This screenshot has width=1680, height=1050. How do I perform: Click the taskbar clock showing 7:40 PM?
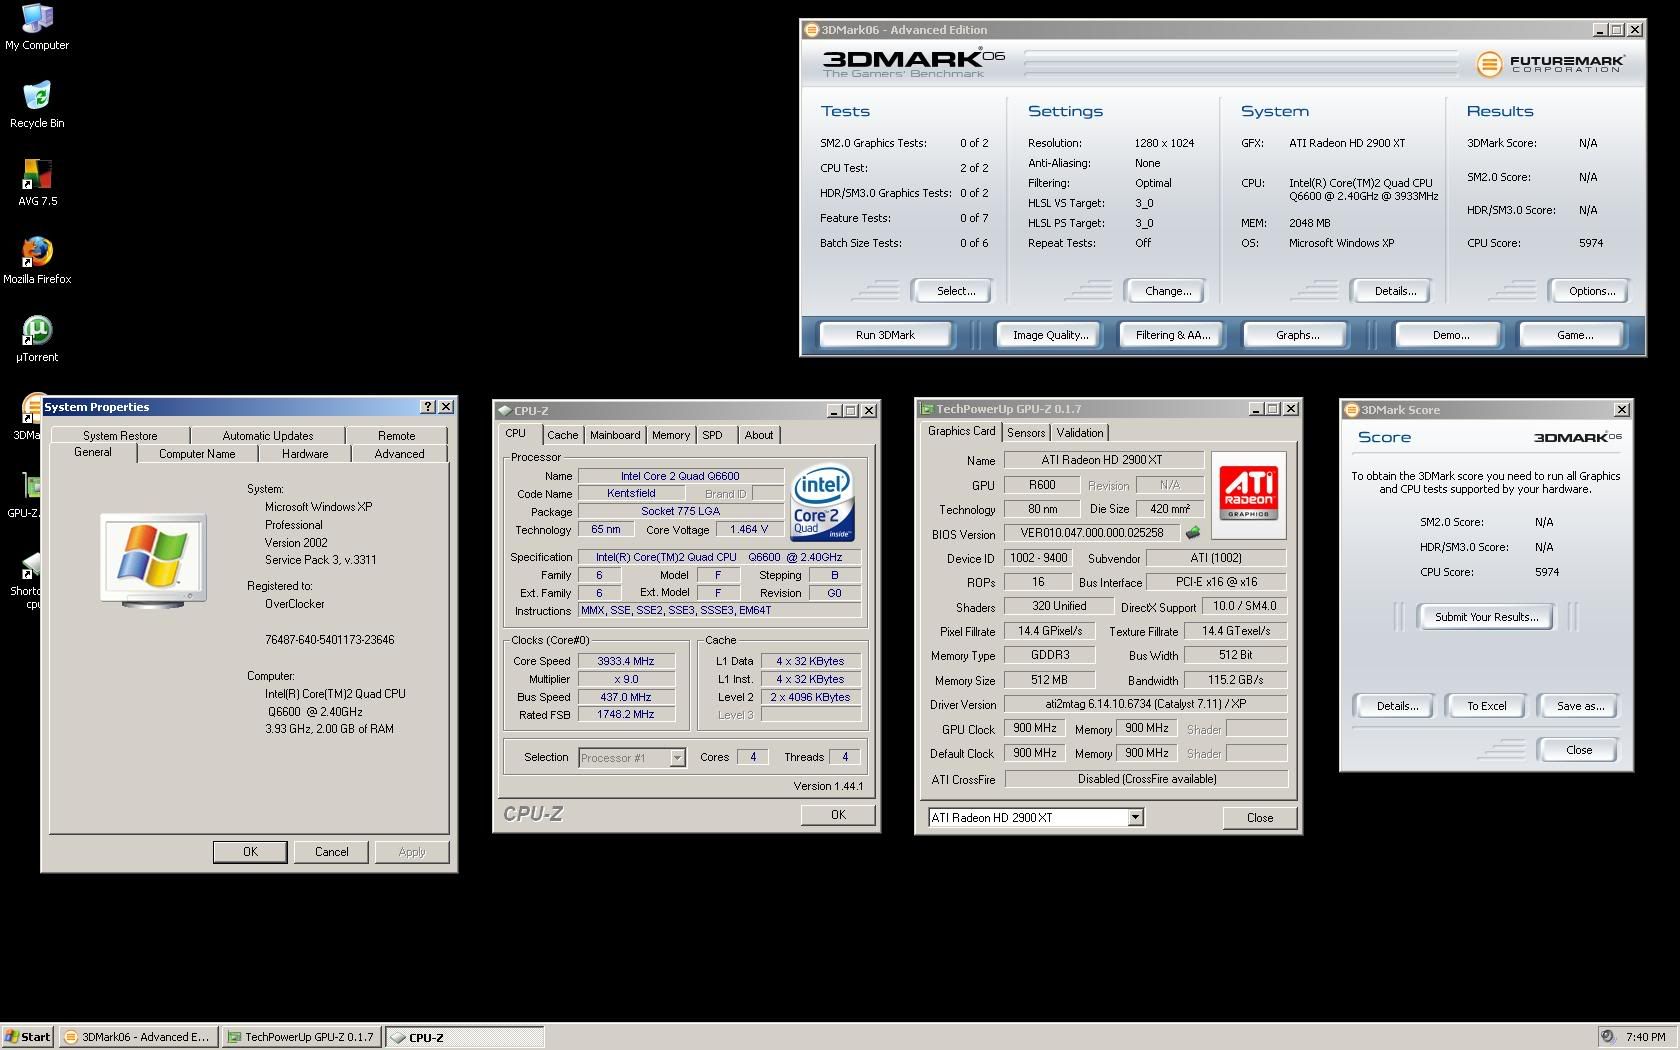[x=1645, y=1037]
